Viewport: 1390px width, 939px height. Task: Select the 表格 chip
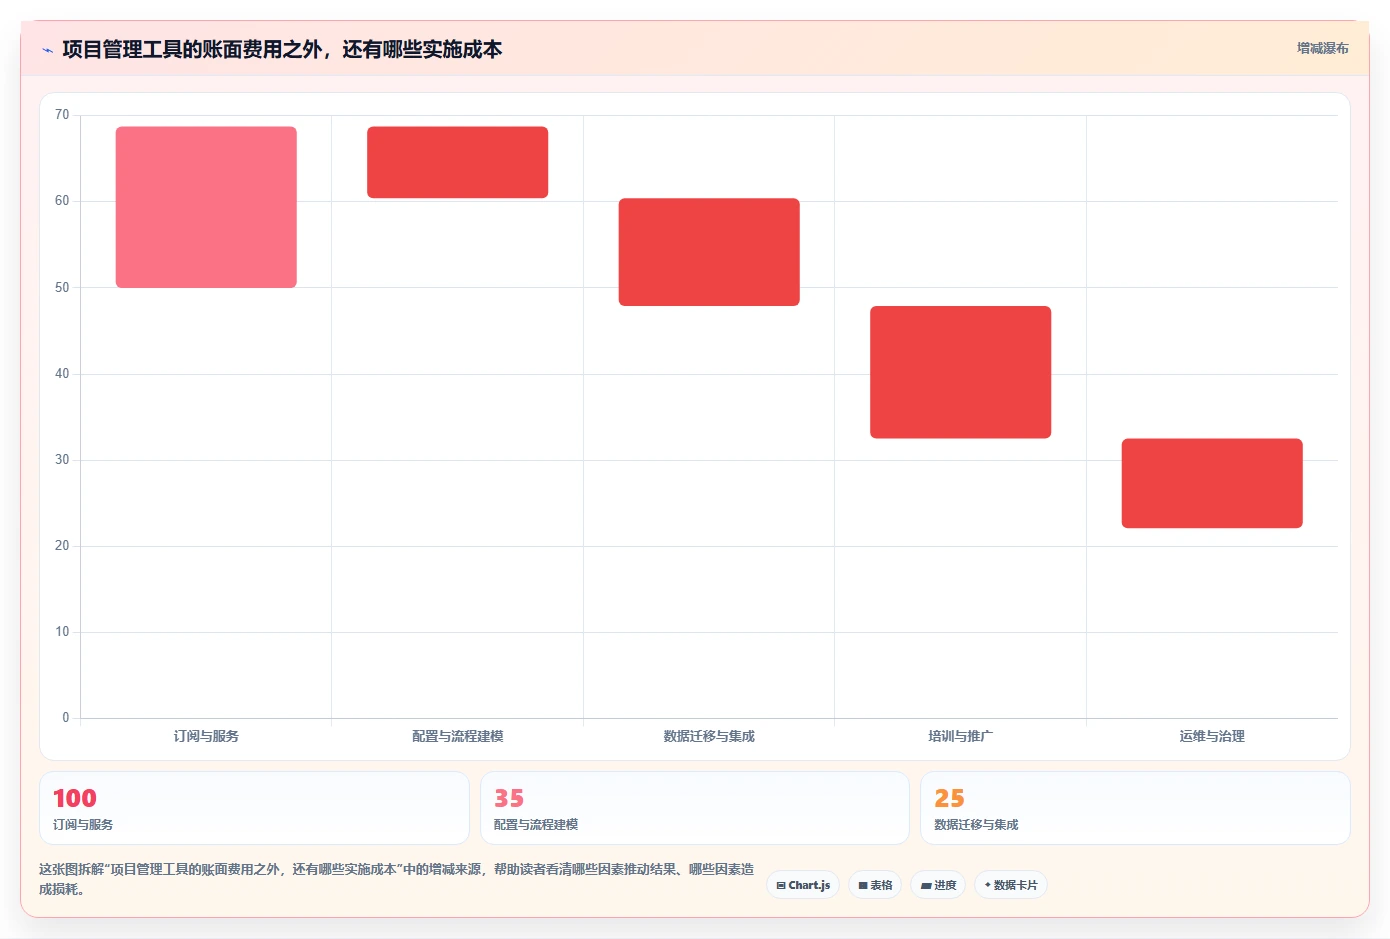click(875, 885)
